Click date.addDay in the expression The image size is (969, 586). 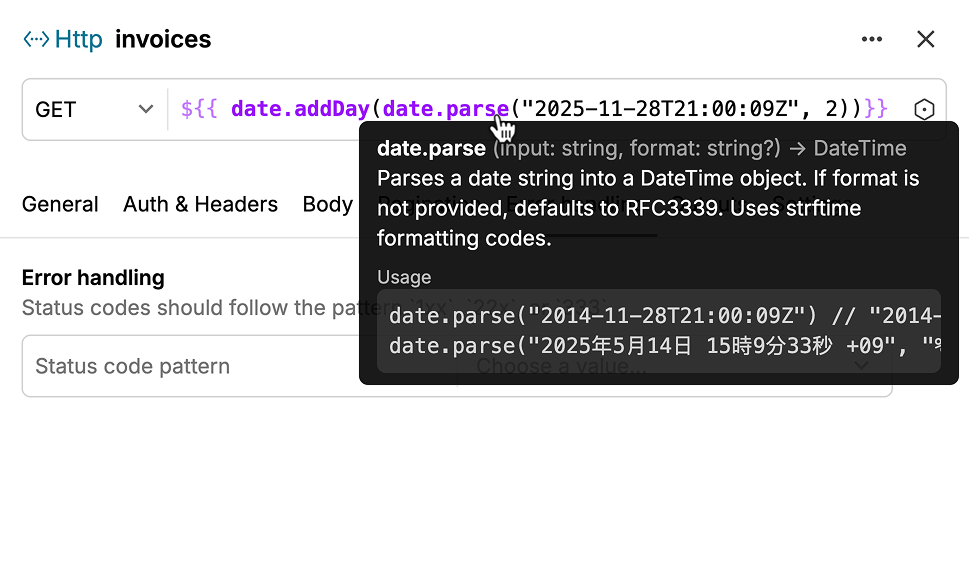300,109
